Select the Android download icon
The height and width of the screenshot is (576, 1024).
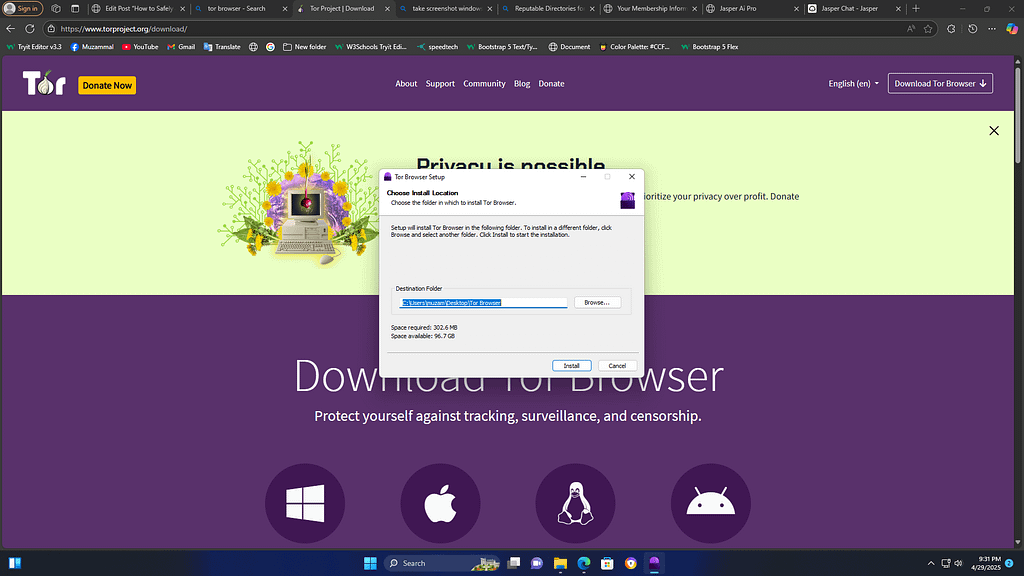click(711, 503)
